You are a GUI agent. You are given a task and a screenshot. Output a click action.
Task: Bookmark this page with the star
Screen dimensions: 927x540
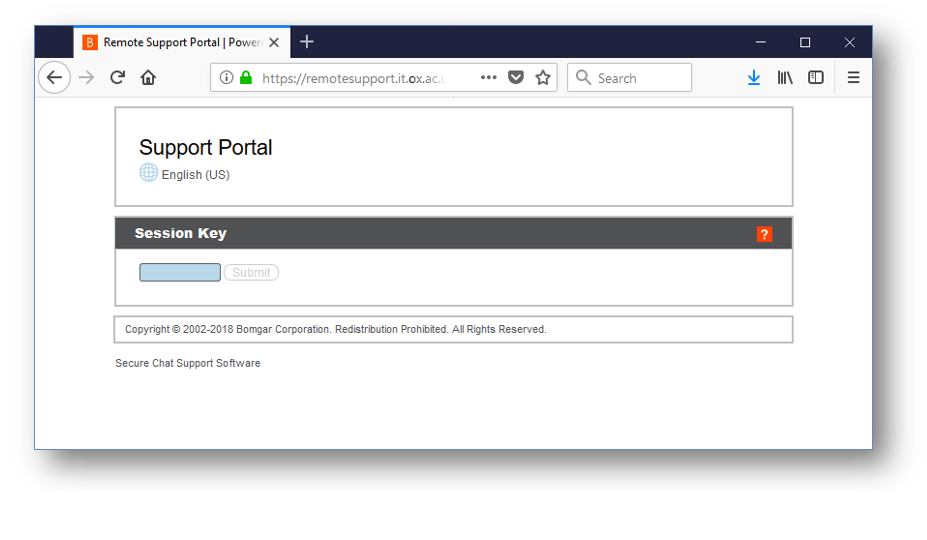point(543,78)
